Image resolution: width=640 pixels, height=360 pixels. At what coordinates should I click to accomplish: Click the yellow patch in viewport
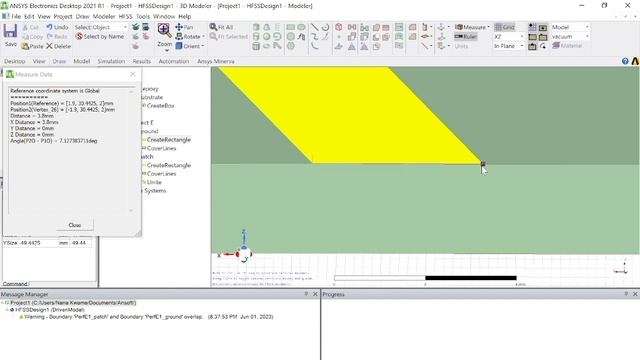click(x=351, y=114)
